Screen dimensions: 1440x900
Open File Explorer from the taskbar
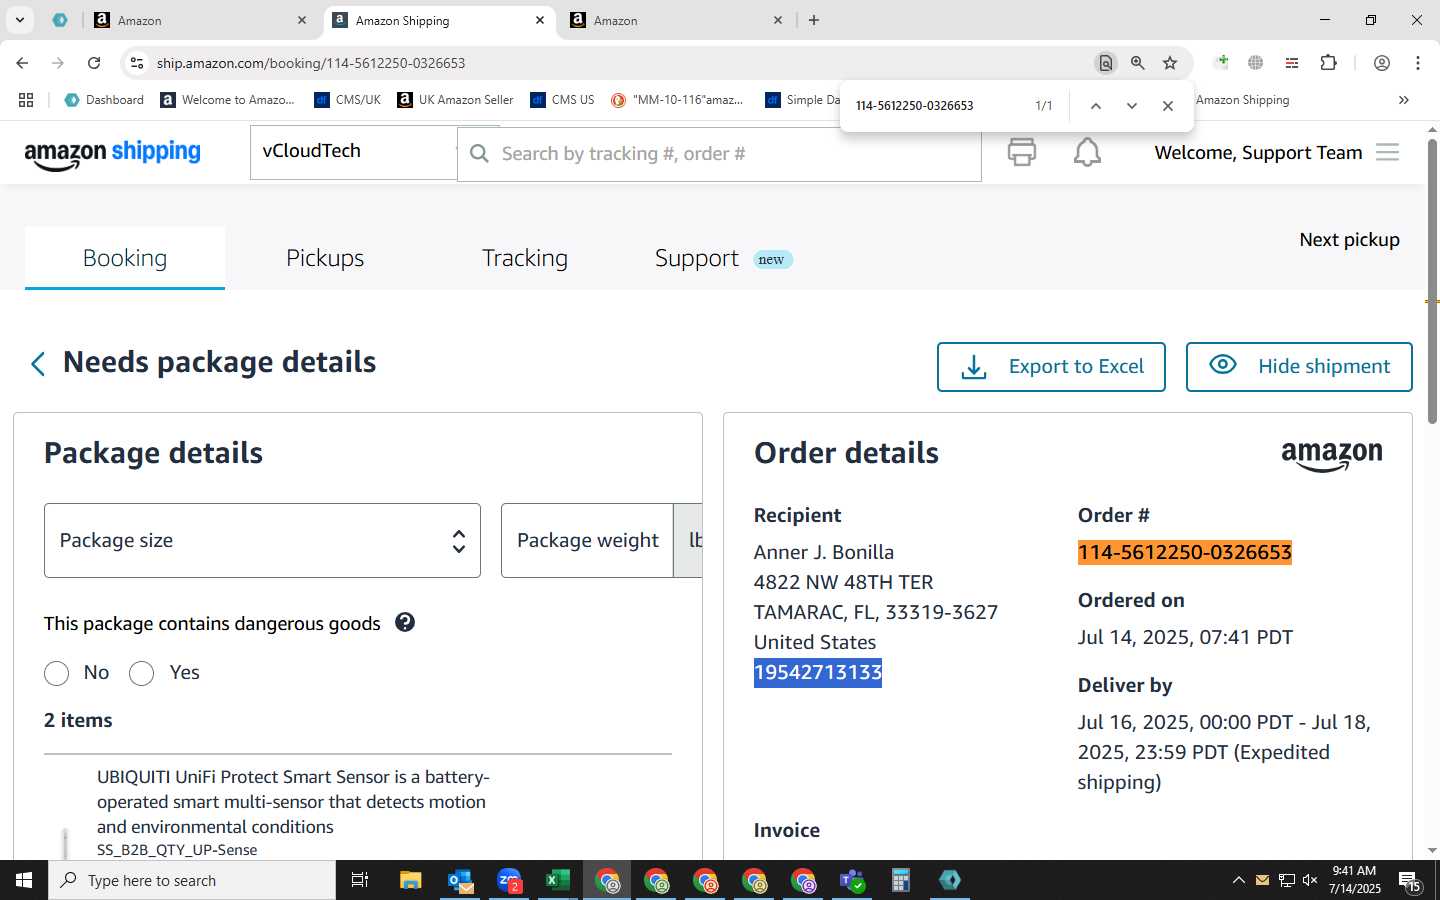(x=410, y=880)
